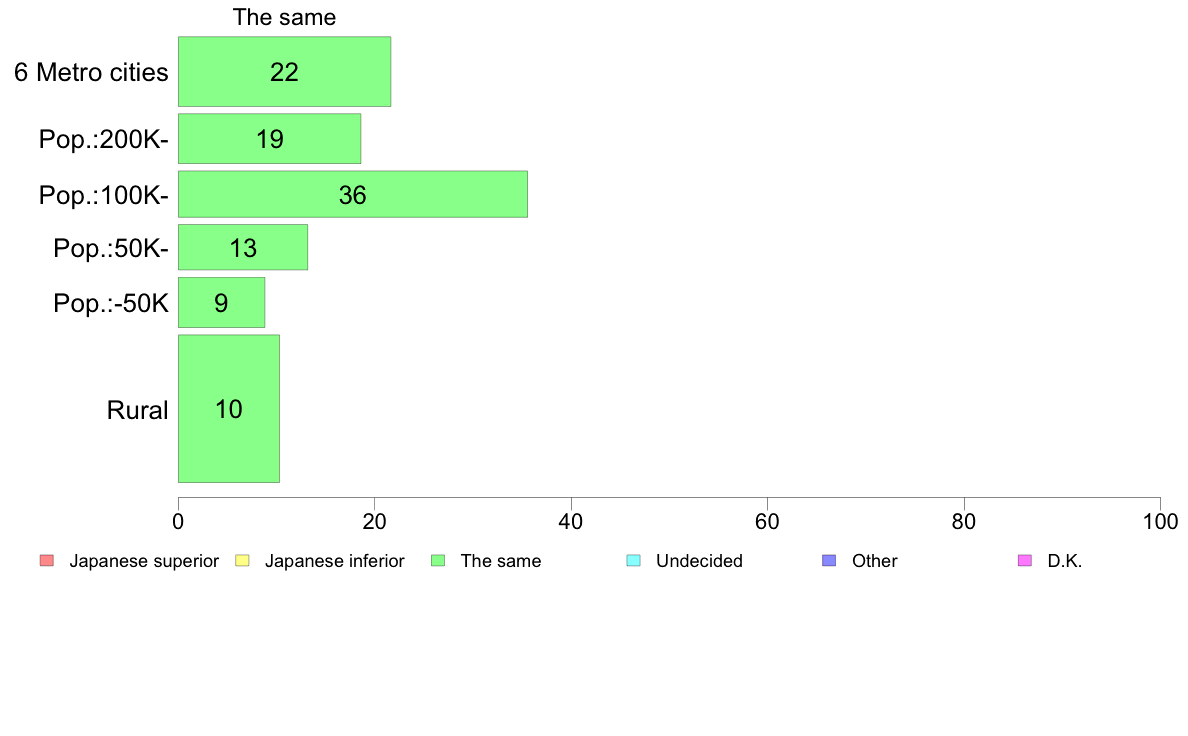Click the Rural category label
Screen dimensions: 1188x736
[x=137, y=410]
